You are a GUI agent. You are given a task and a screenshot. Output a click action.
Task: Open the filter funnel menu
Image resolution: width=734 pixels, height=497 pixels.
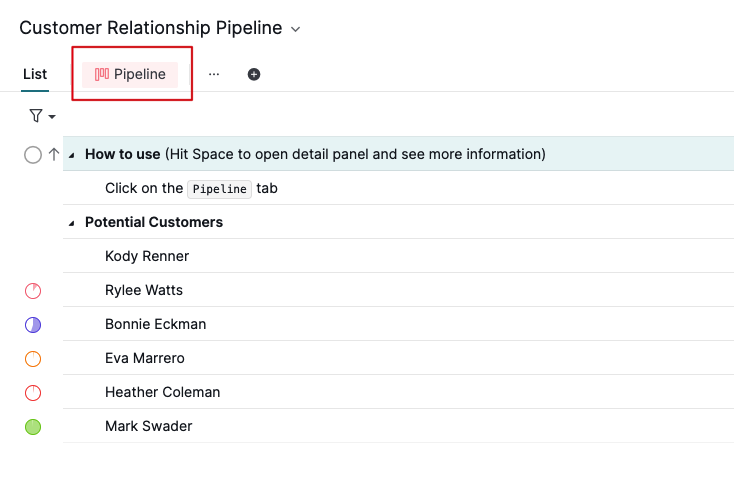42,116
